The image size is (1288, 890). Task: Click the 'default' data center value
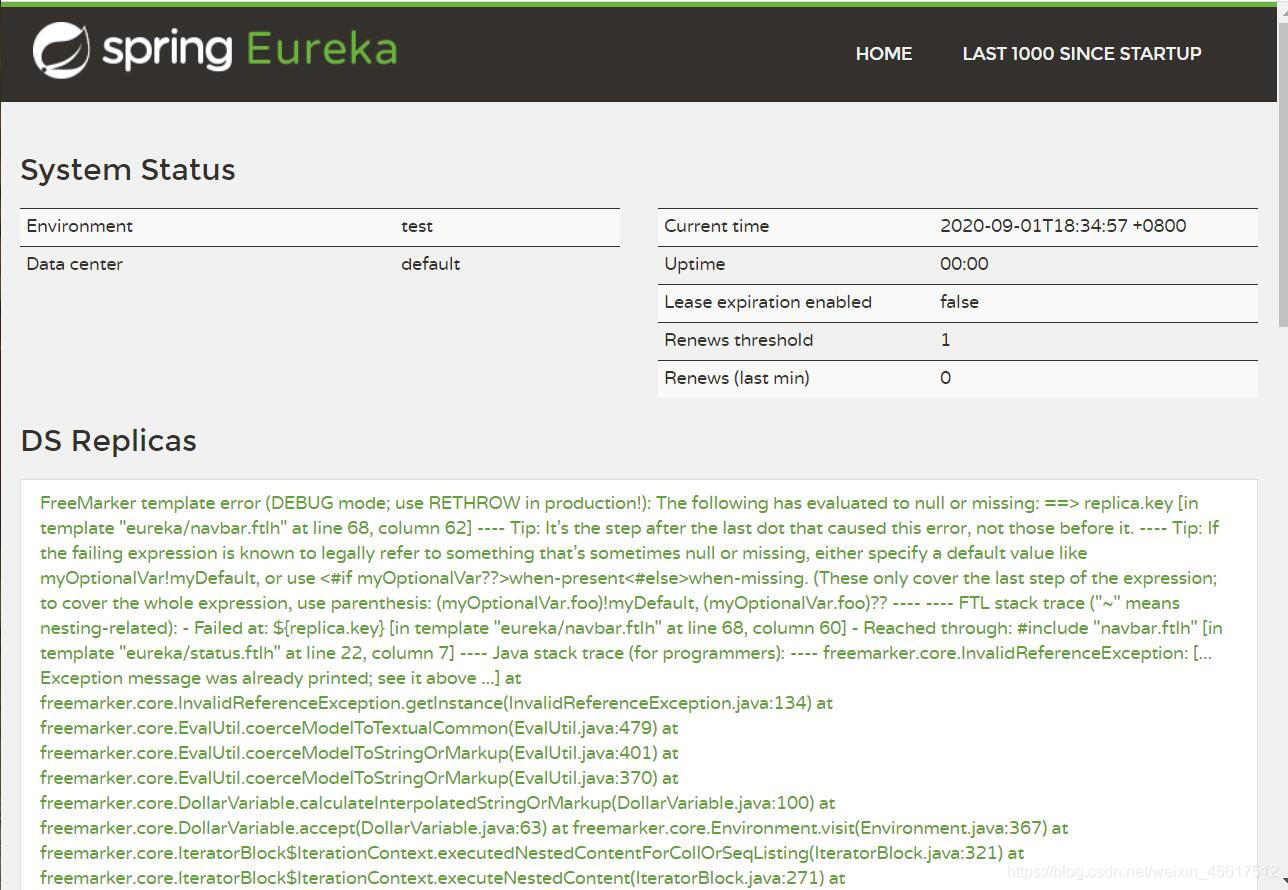(x=431, y=264)
